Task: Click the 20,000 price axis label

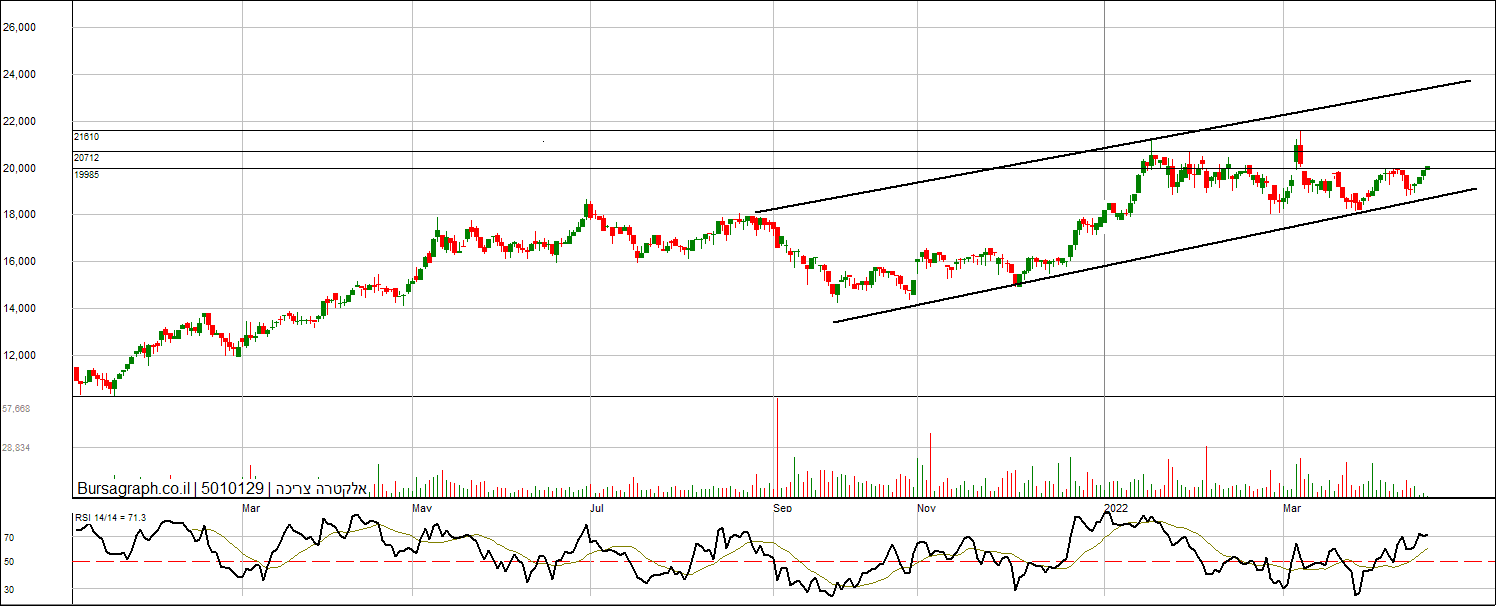Action: [19, 168]
